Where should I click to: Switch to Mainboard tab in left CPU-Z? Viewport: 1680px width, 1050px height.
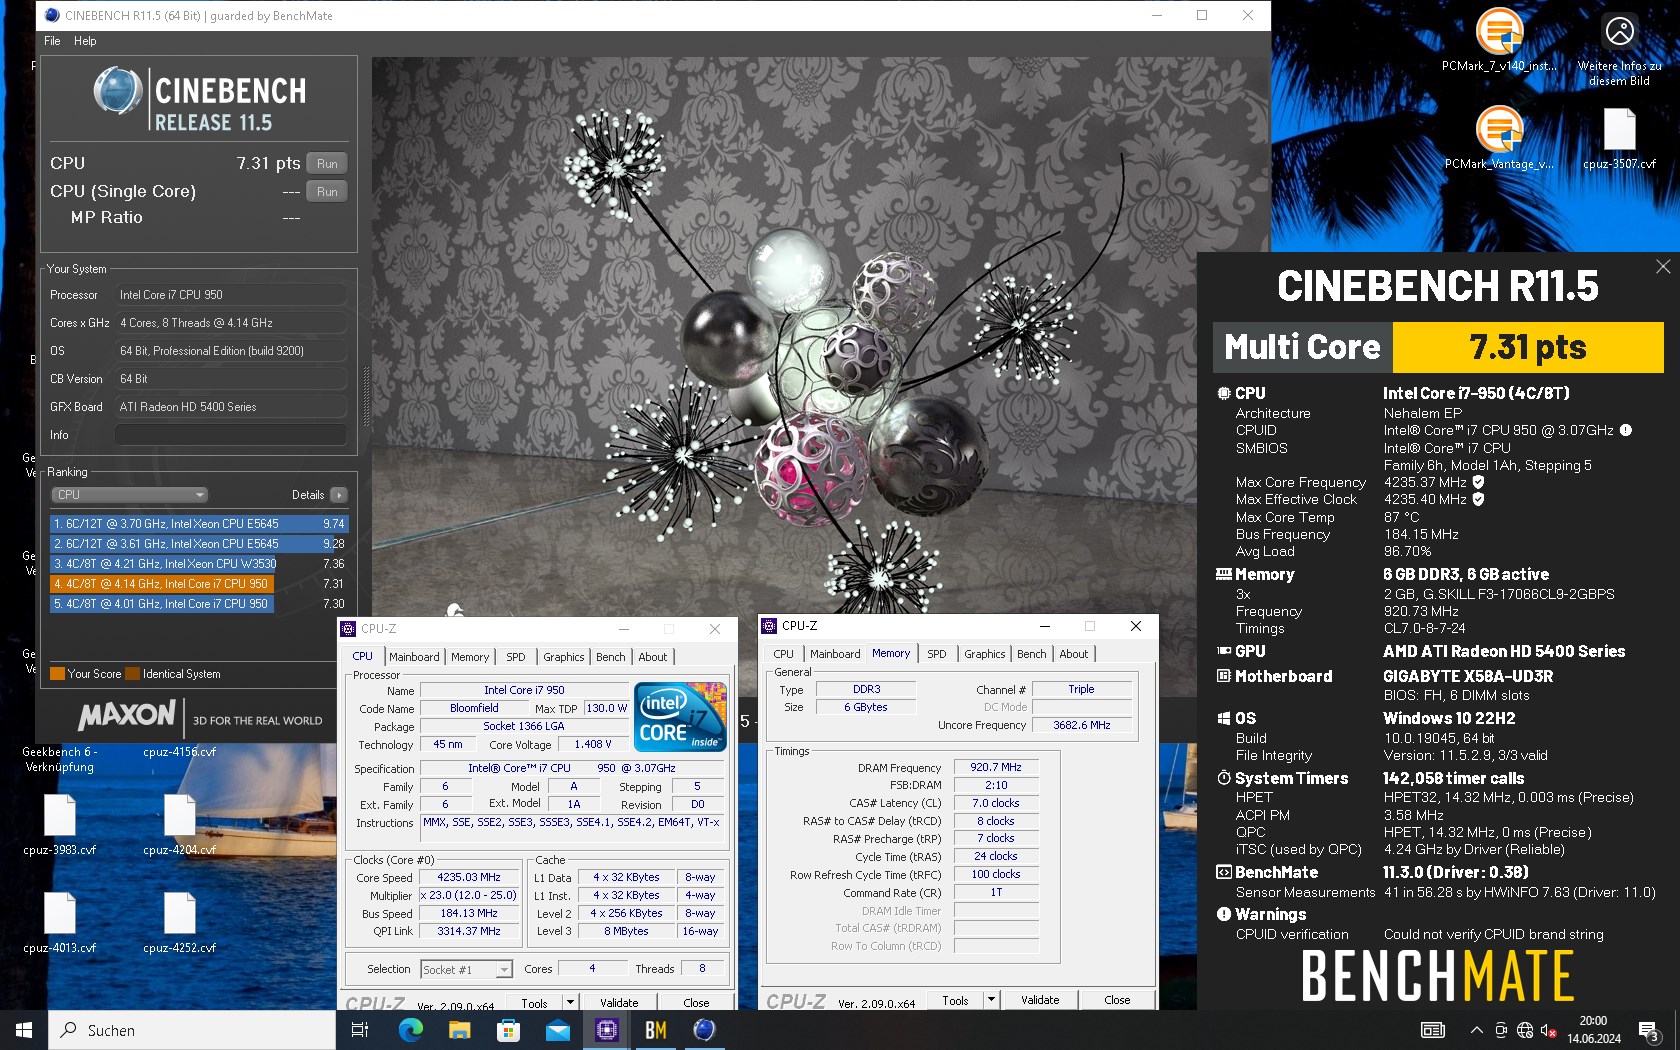coord(414,657)
